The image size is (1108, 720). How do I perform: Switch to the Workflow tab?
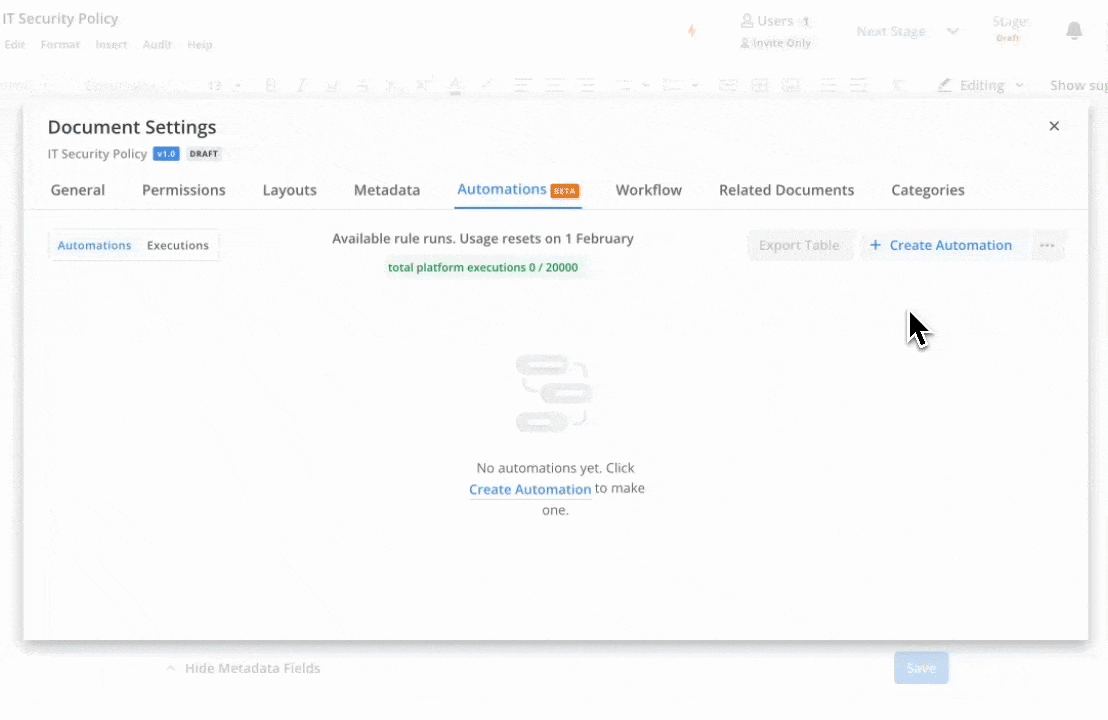coord(648,190)
